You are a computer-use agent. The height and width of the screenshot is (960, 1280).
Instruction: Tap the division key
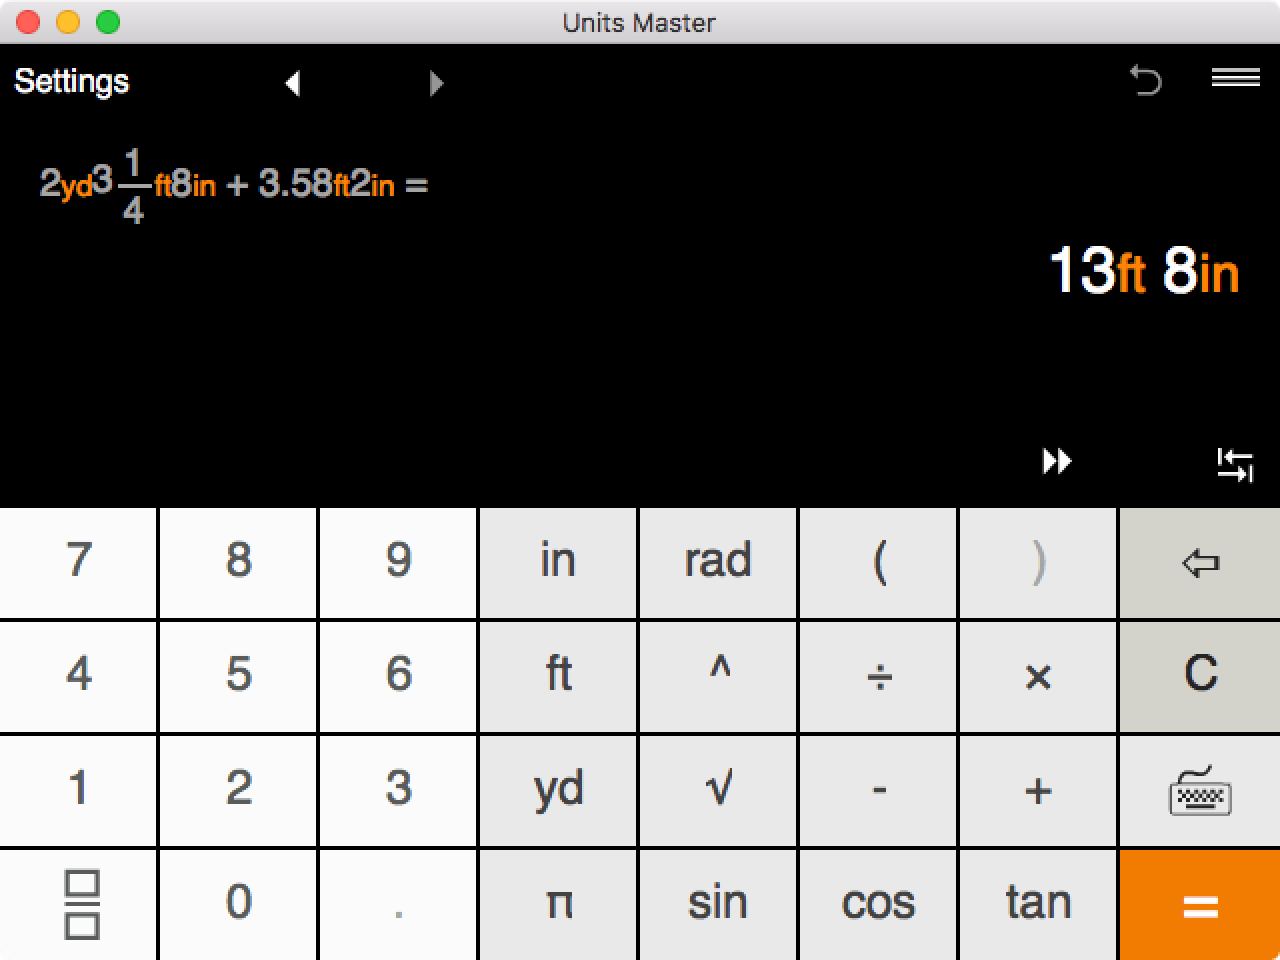click(x=878, y=677)
